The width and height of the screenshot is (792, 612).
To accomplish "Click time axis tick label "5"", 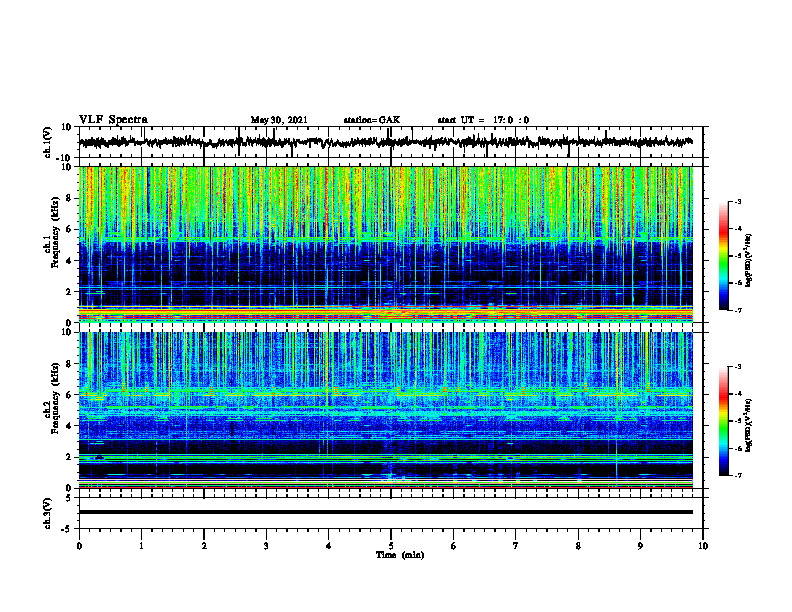I will click(x=391, y=546).
